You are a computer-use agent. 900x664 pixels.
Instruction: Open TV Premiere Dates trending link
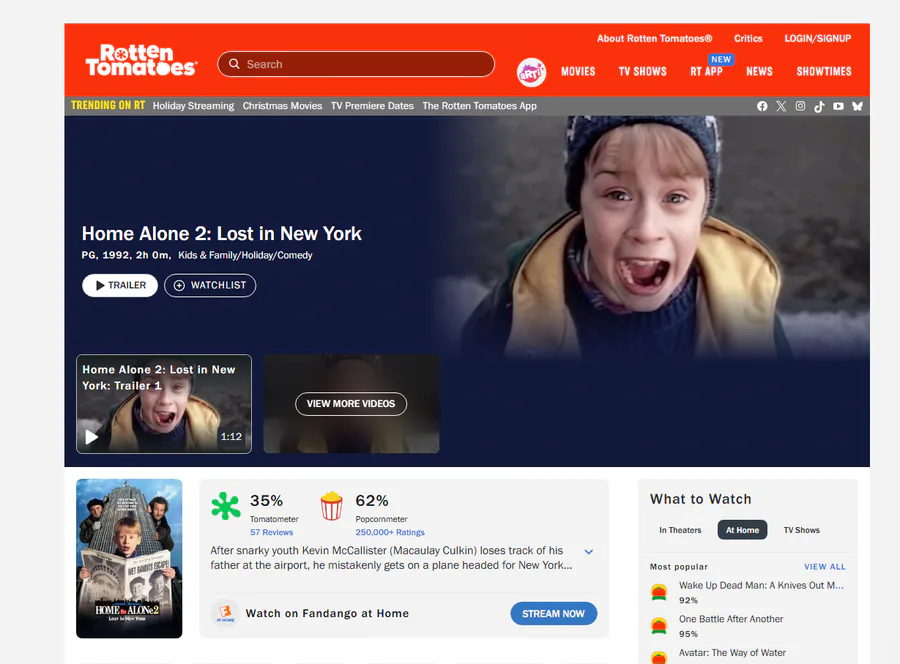point(372,106)
